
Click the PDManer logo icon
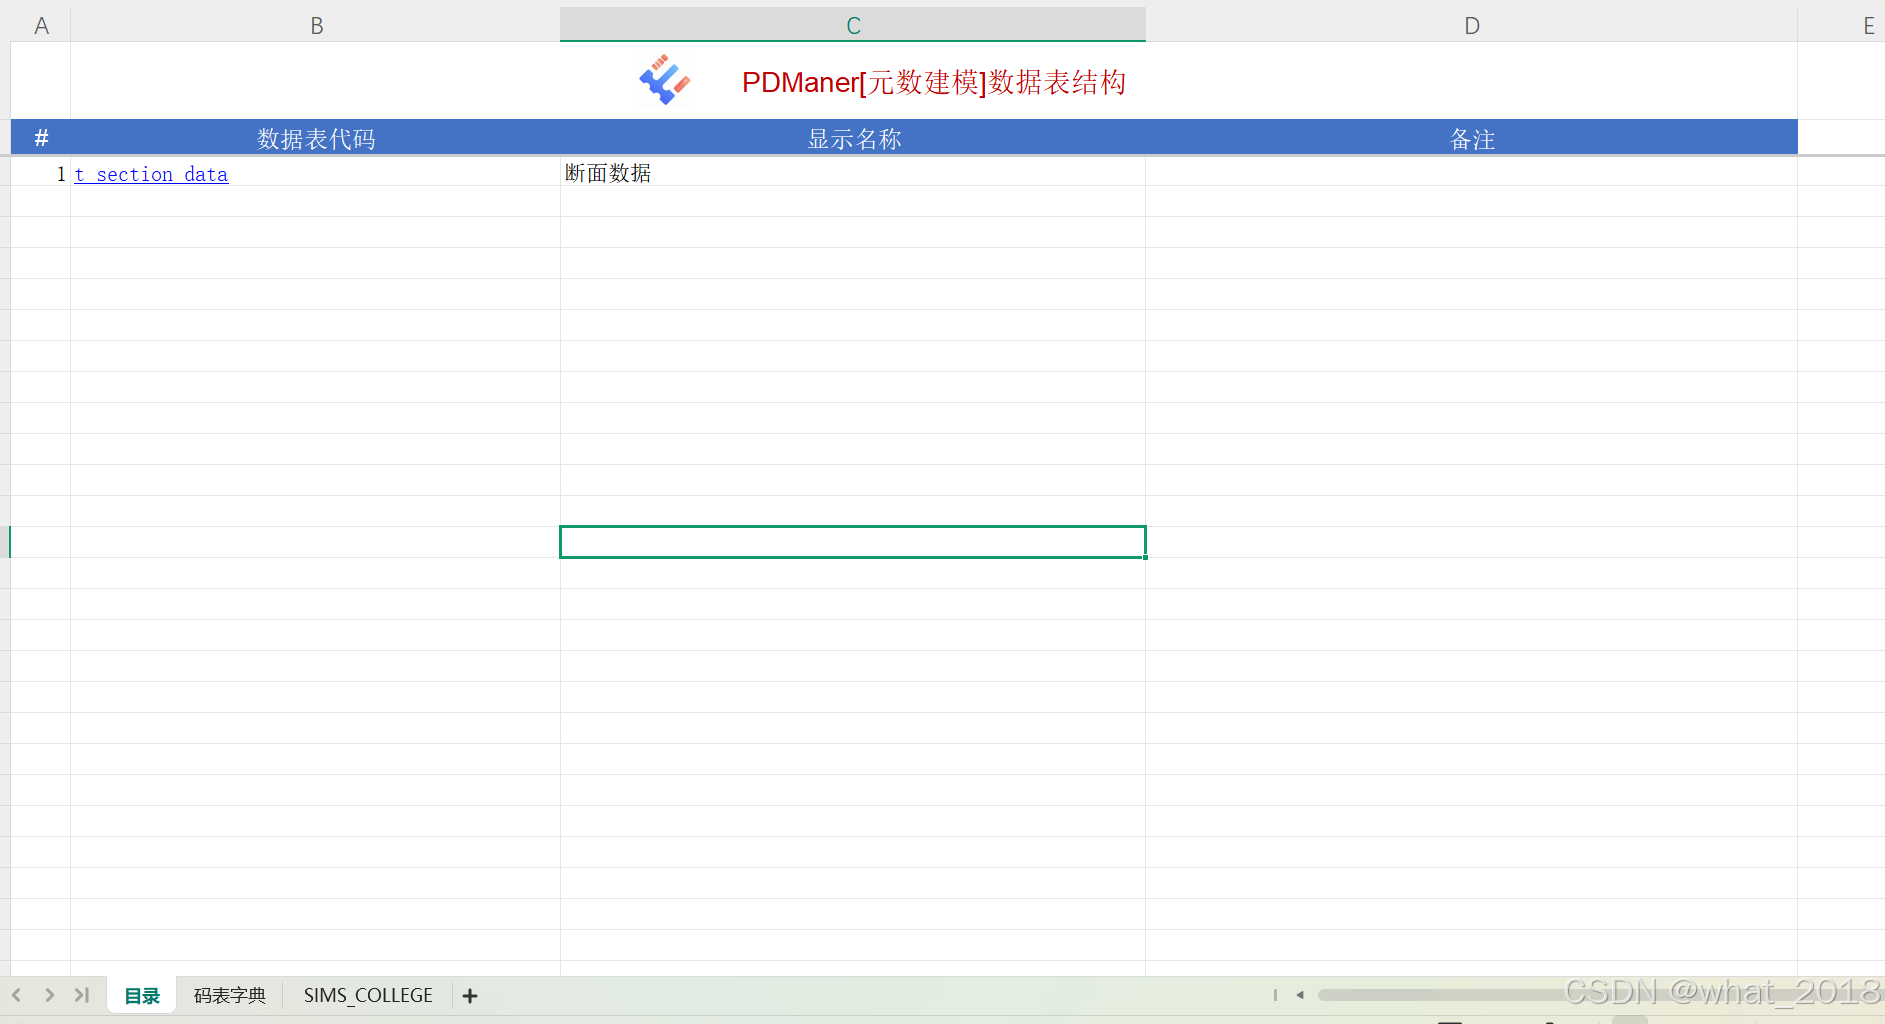pyautogui.click(x=663, y=80)
